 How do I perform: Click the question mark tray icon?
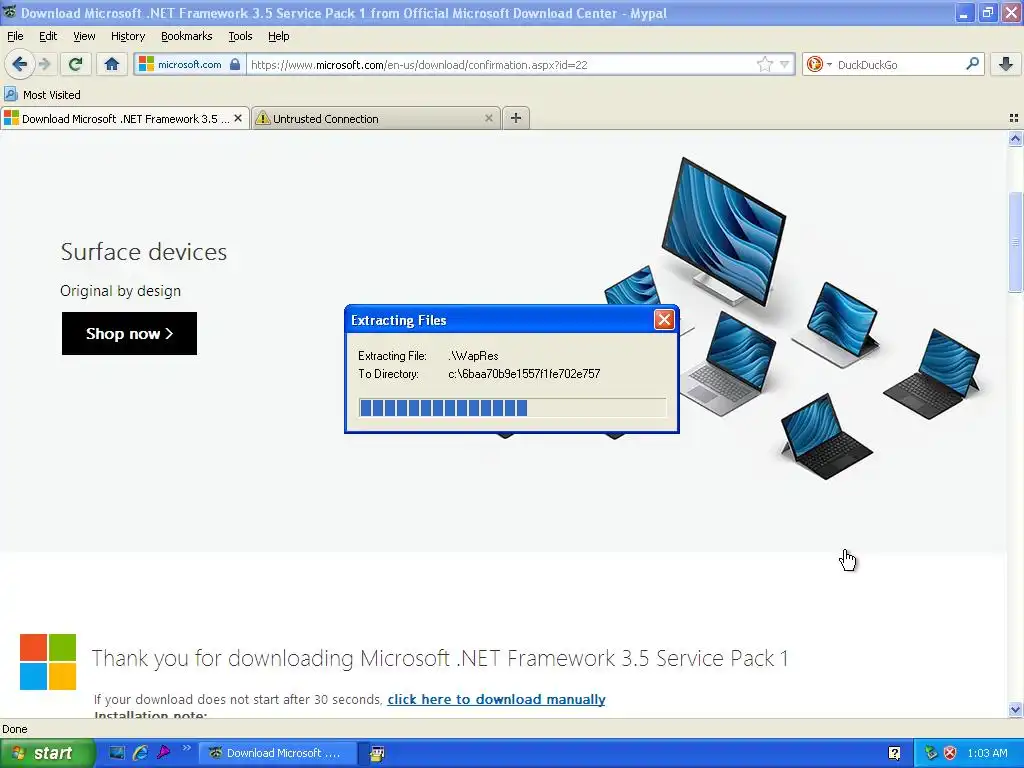(x=895, y=753)
